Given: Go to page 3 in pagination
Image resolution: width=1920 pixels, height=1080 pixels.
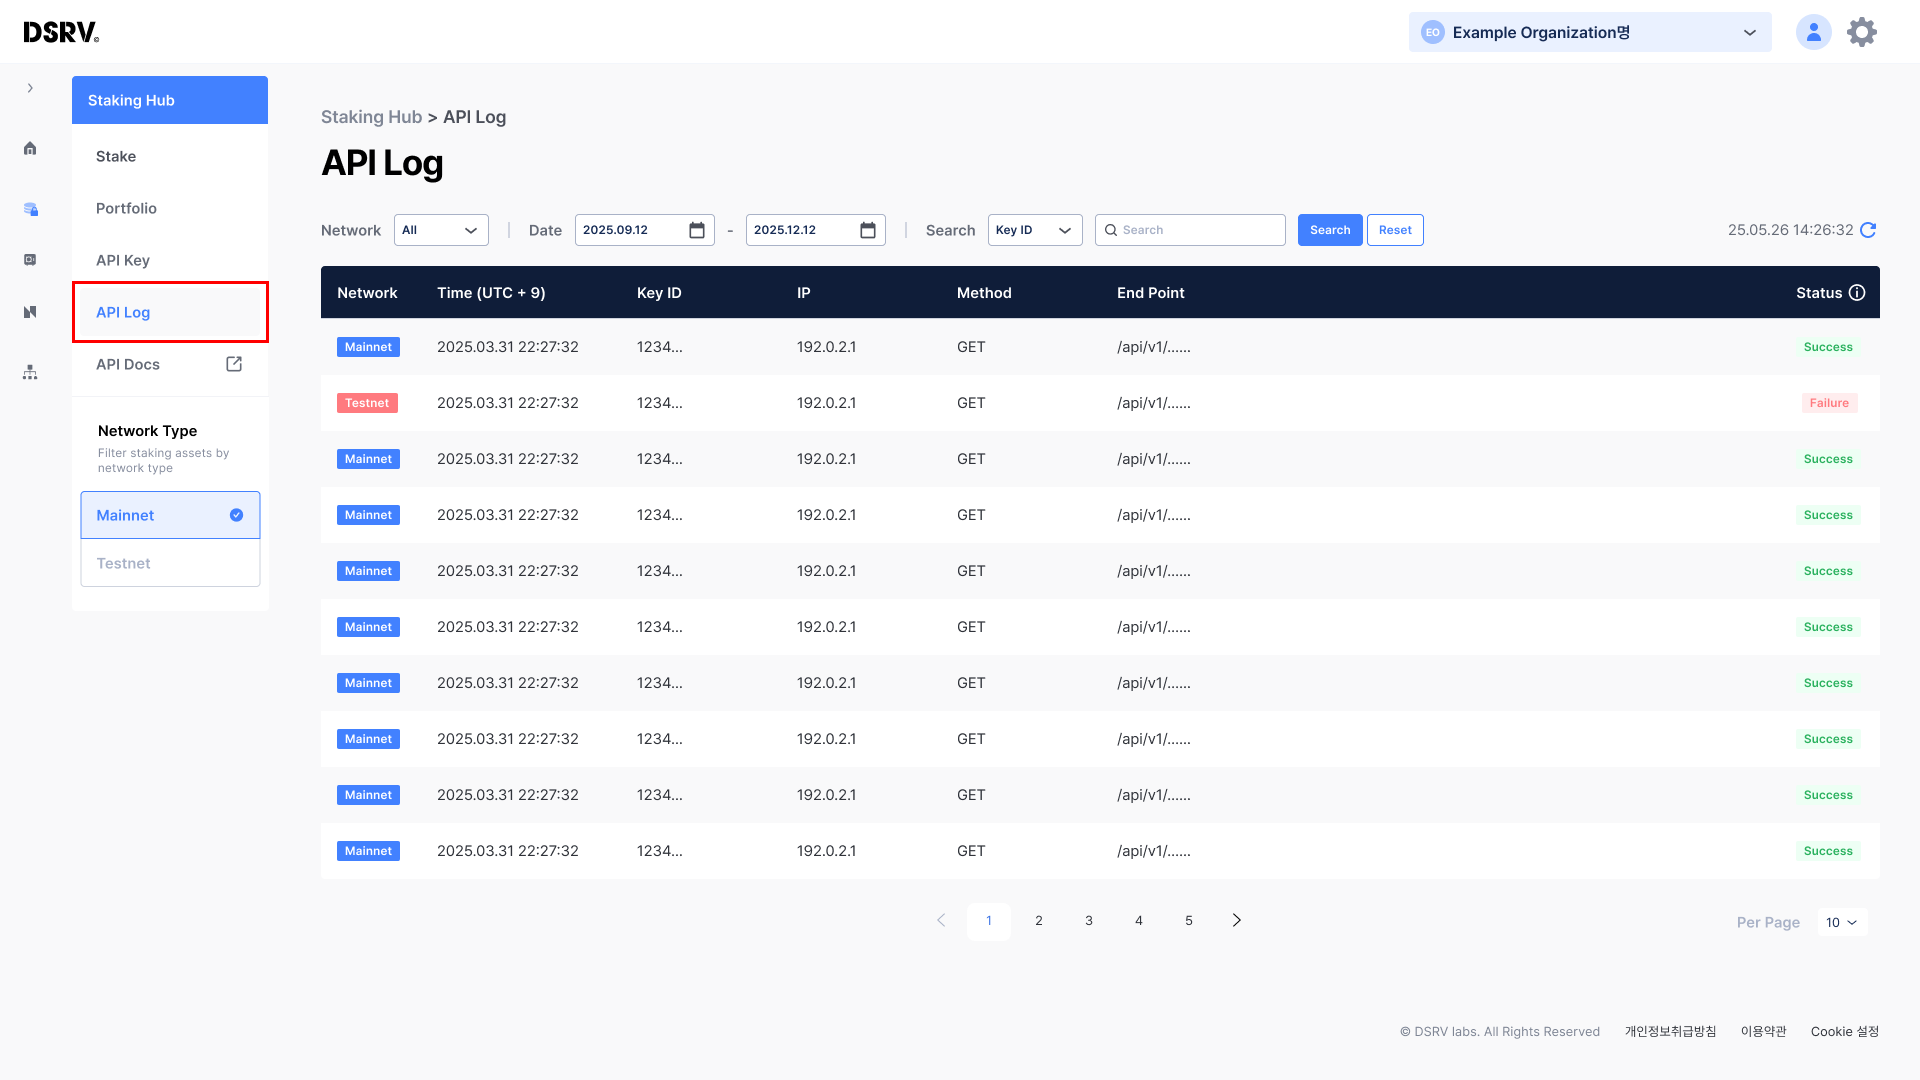Looking at the screenshot, I should click(1088, 921).
